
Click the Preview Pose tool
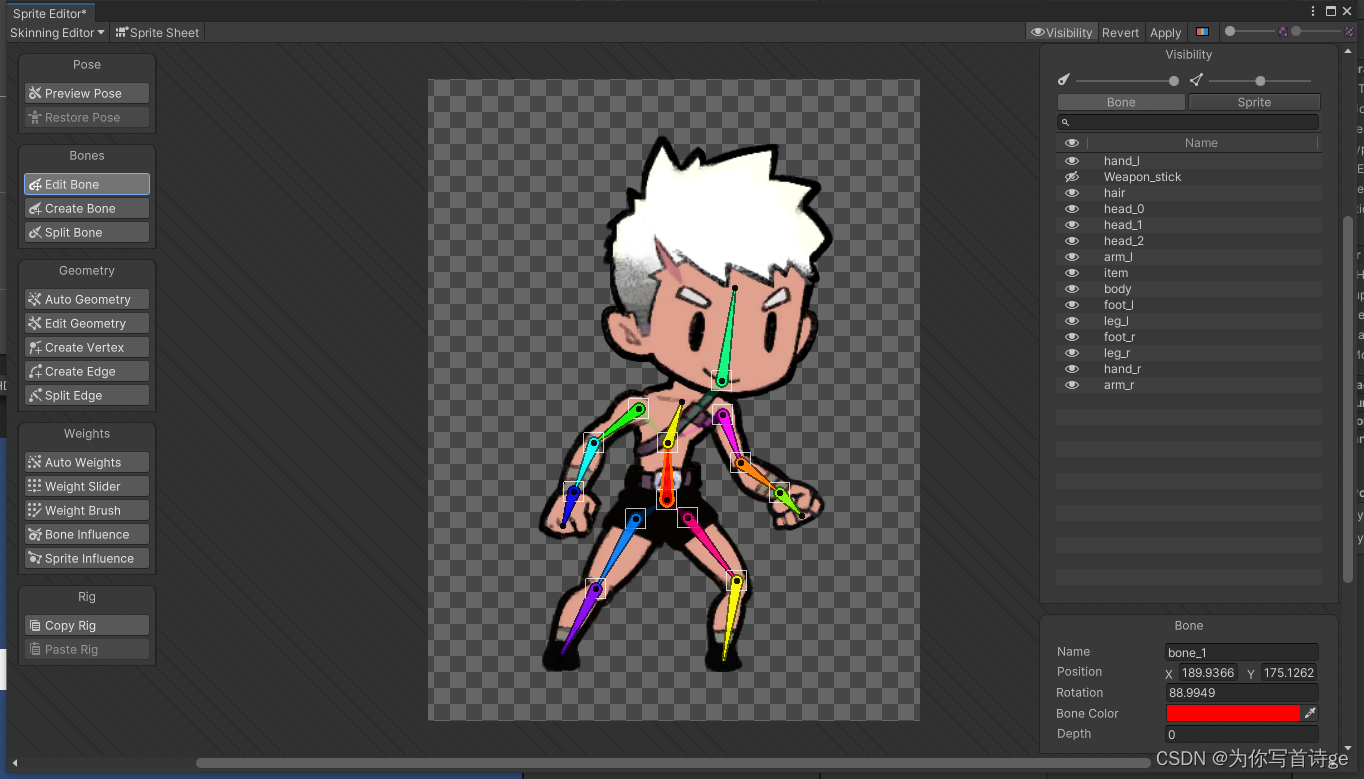[x=87, y=93]
